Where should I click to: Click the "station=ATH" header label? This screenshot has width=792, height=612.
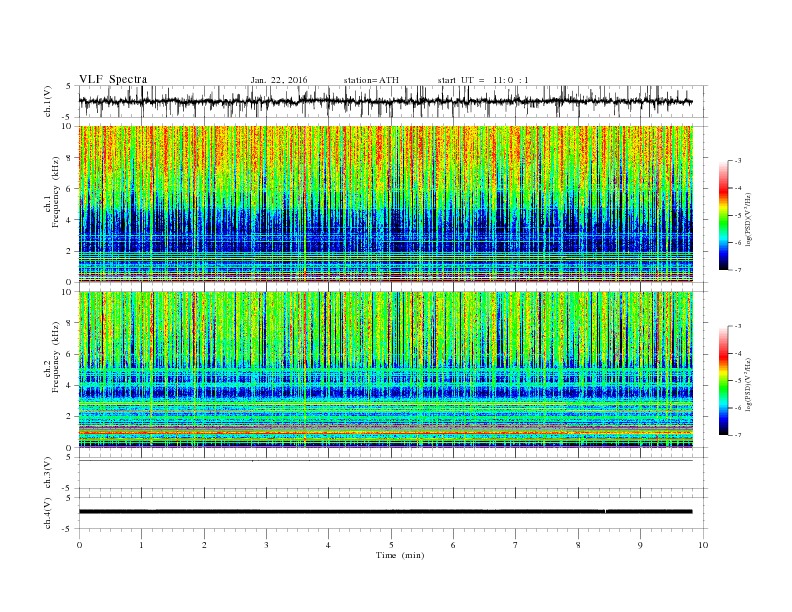coord(371,80)
